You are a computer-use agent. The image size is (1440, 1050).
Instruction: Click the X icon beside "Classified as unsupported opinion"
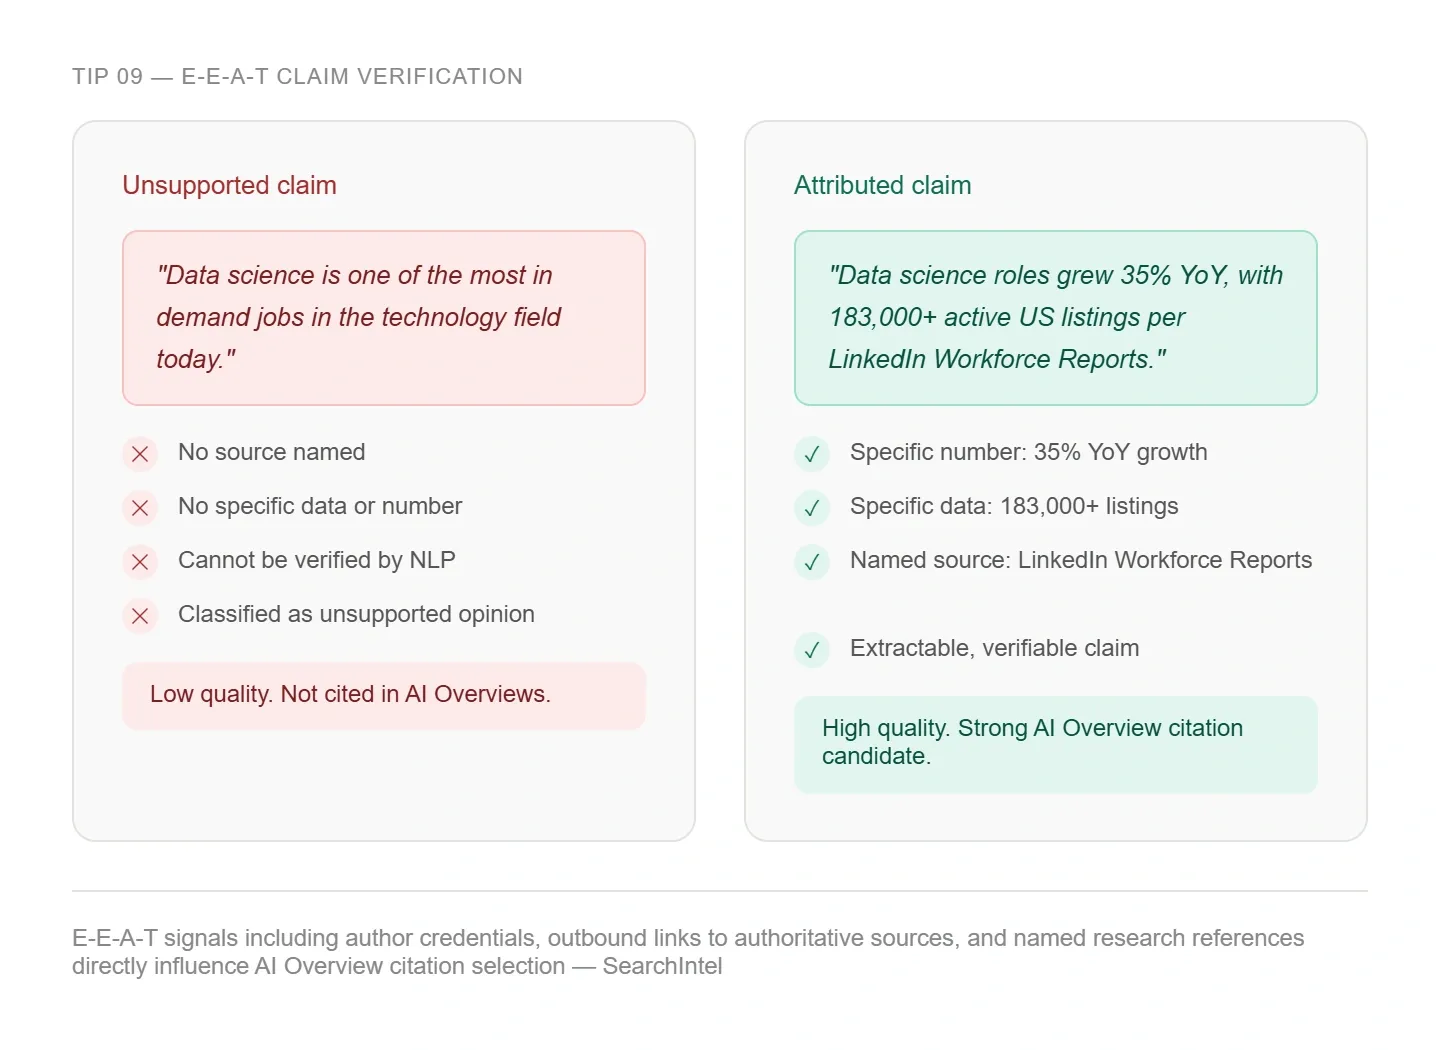tap(140, 616)
